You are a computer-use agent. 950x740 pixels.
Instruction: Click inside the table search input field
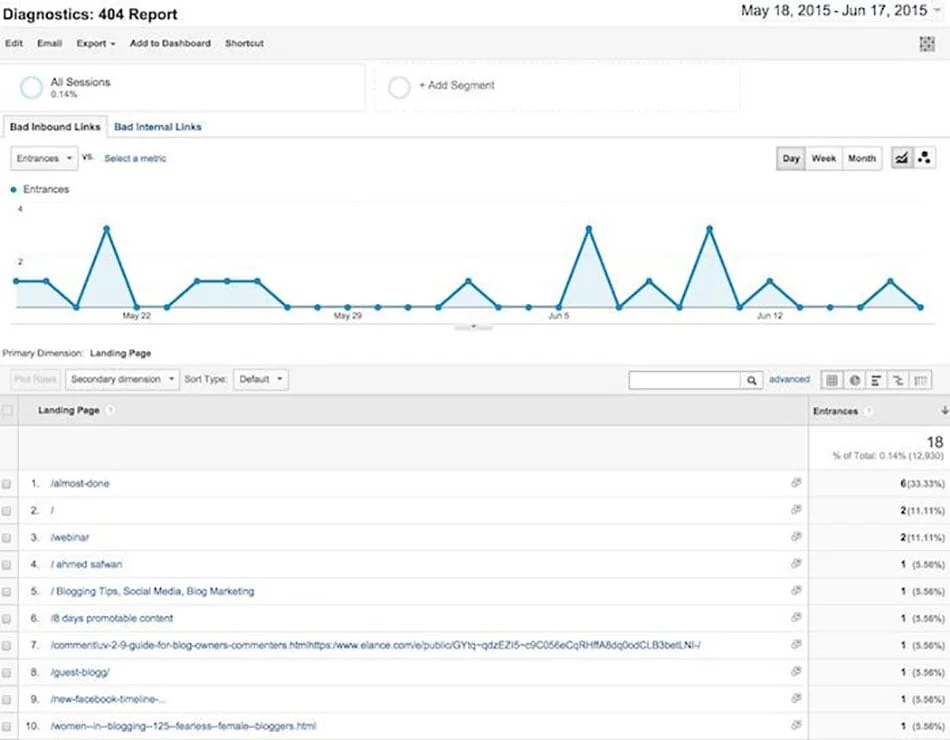coord(690,380)
